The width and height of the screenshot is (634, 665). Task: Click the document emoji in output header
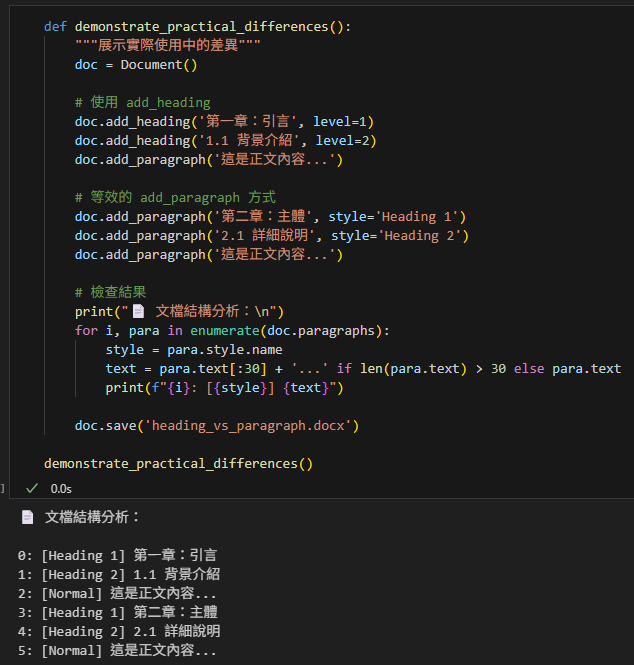(x=28, y=517)
